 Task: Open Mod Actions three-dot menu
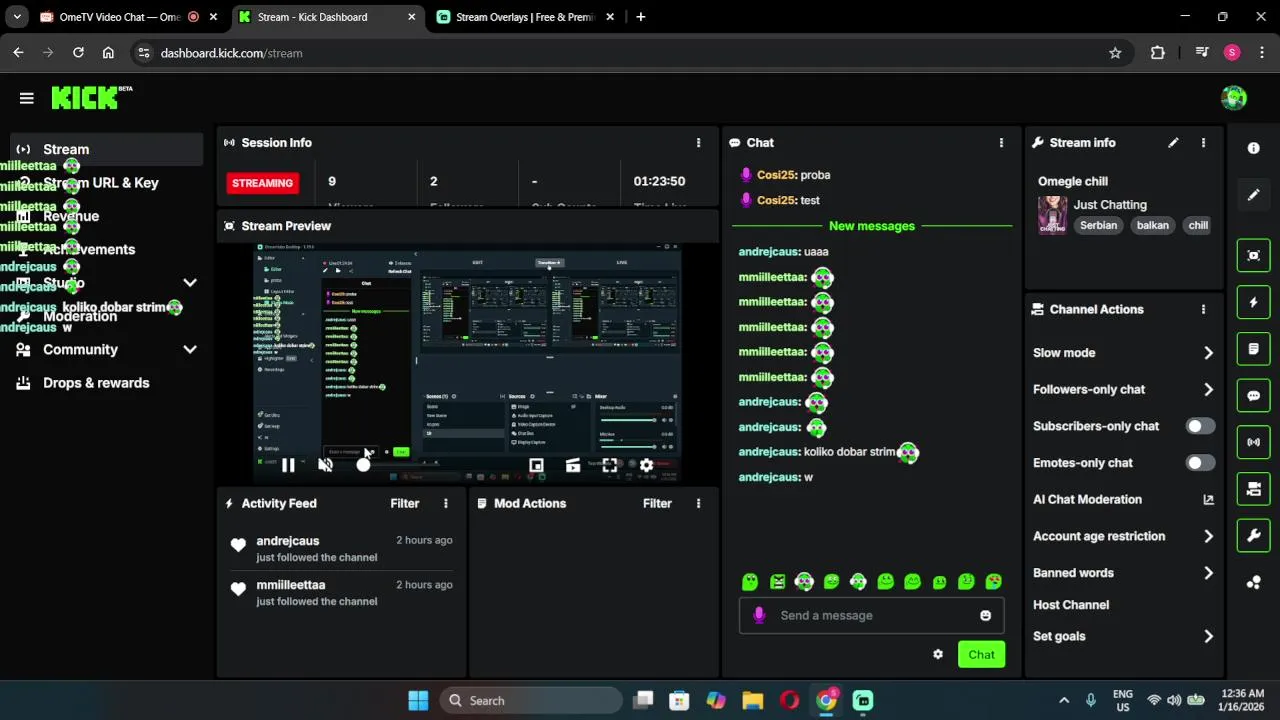(698, 504)
